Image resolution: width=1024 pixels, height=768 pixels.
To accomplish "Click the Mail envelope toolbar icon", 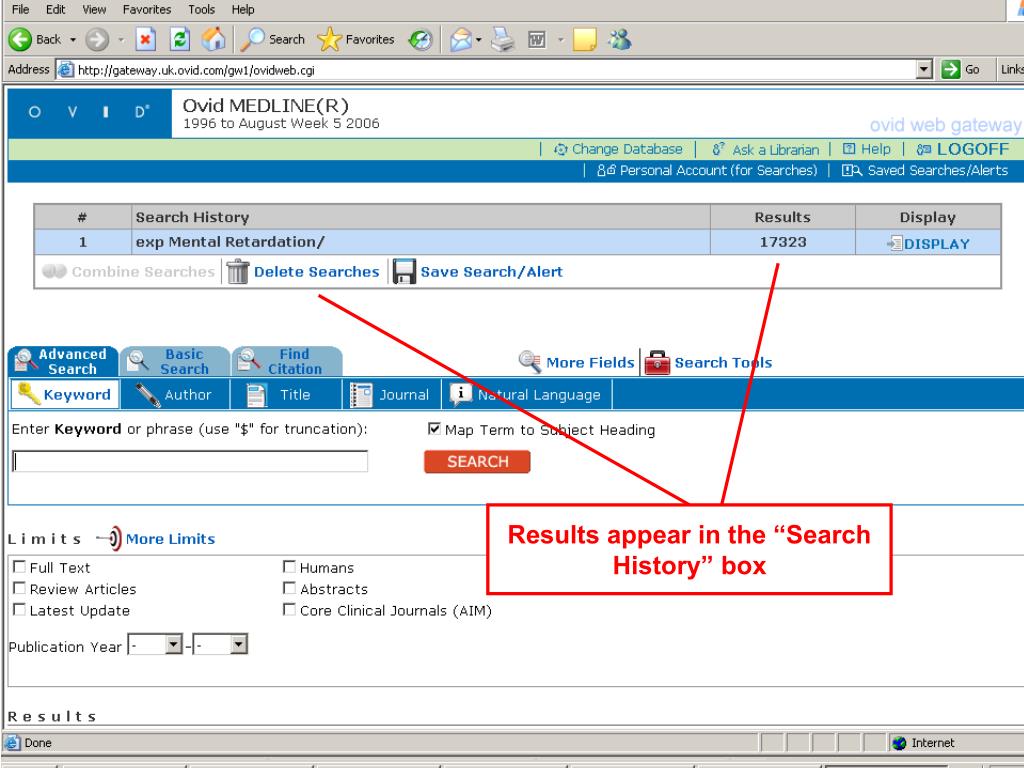I will pos(460,40).
